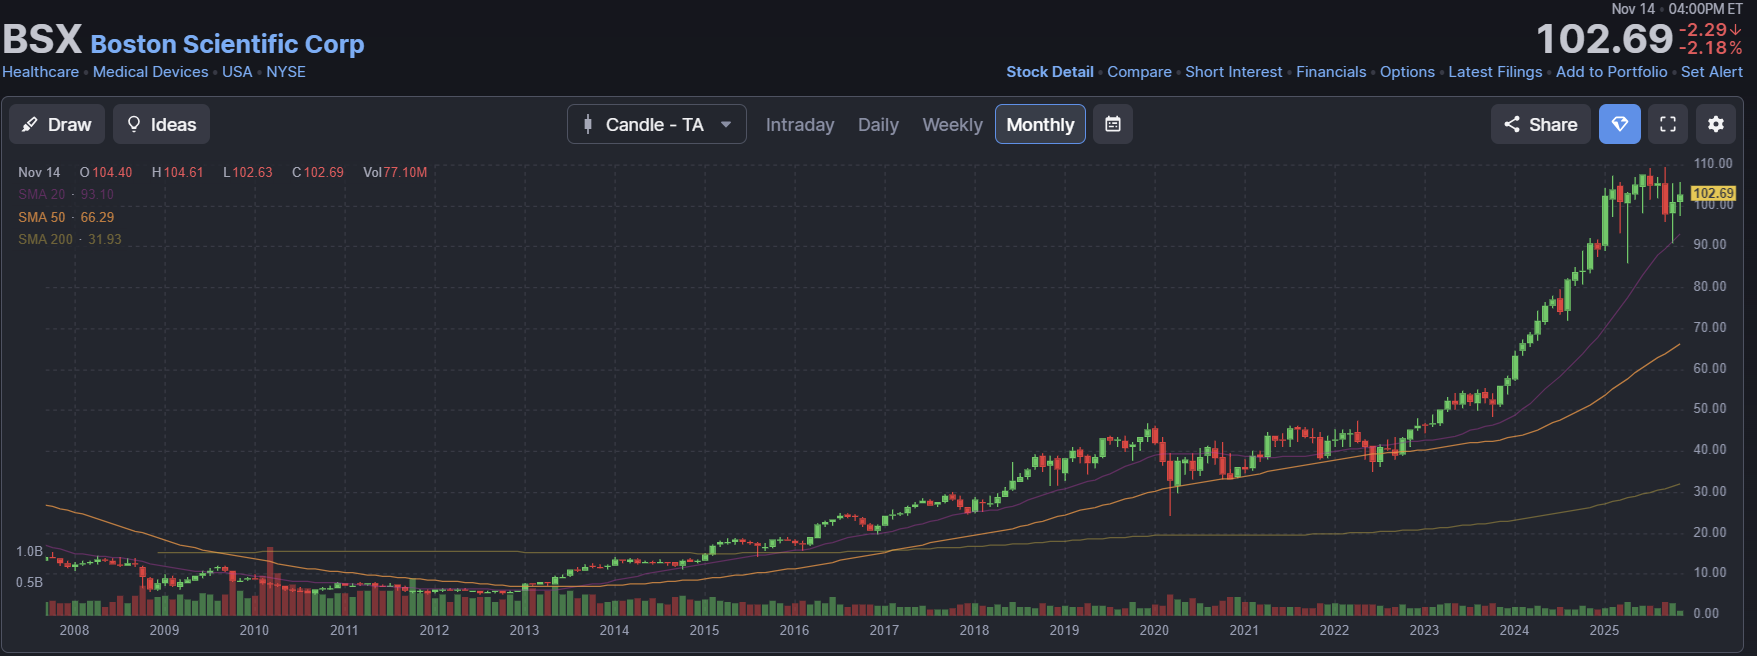Open the Latest Filings link
Screen dimensions: 1757x656
pos(1495,72)
